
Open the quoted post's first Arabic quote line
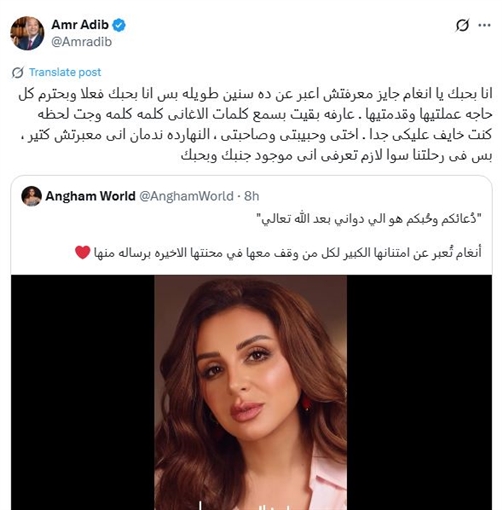(x=369, y=219)
